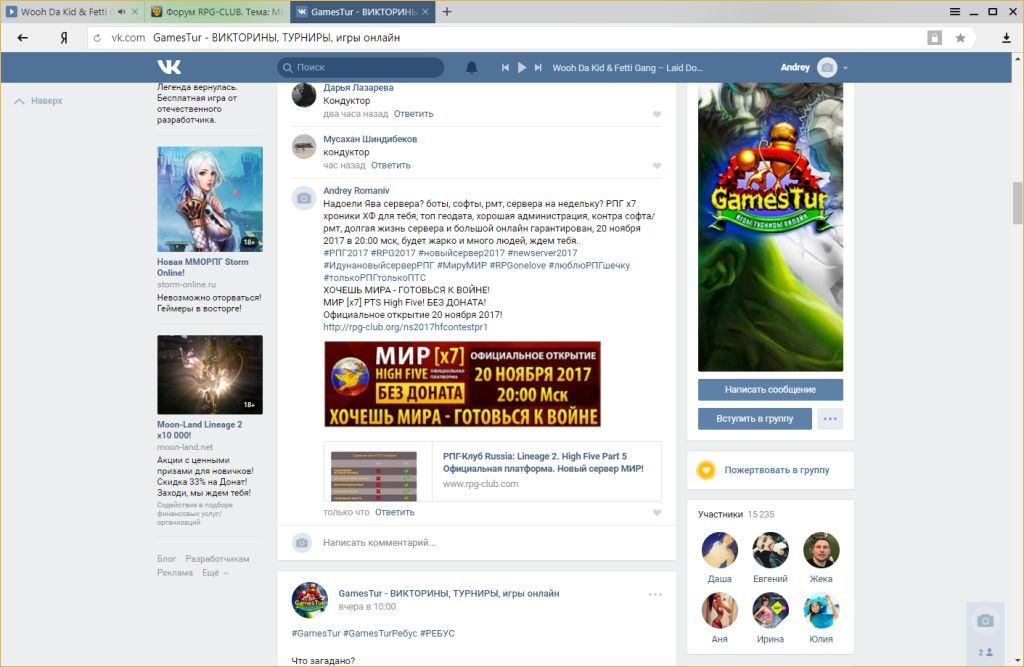Open rpg-club.org contest link
The height and width of the screenshot is (667, 1024).
point(405,327)
